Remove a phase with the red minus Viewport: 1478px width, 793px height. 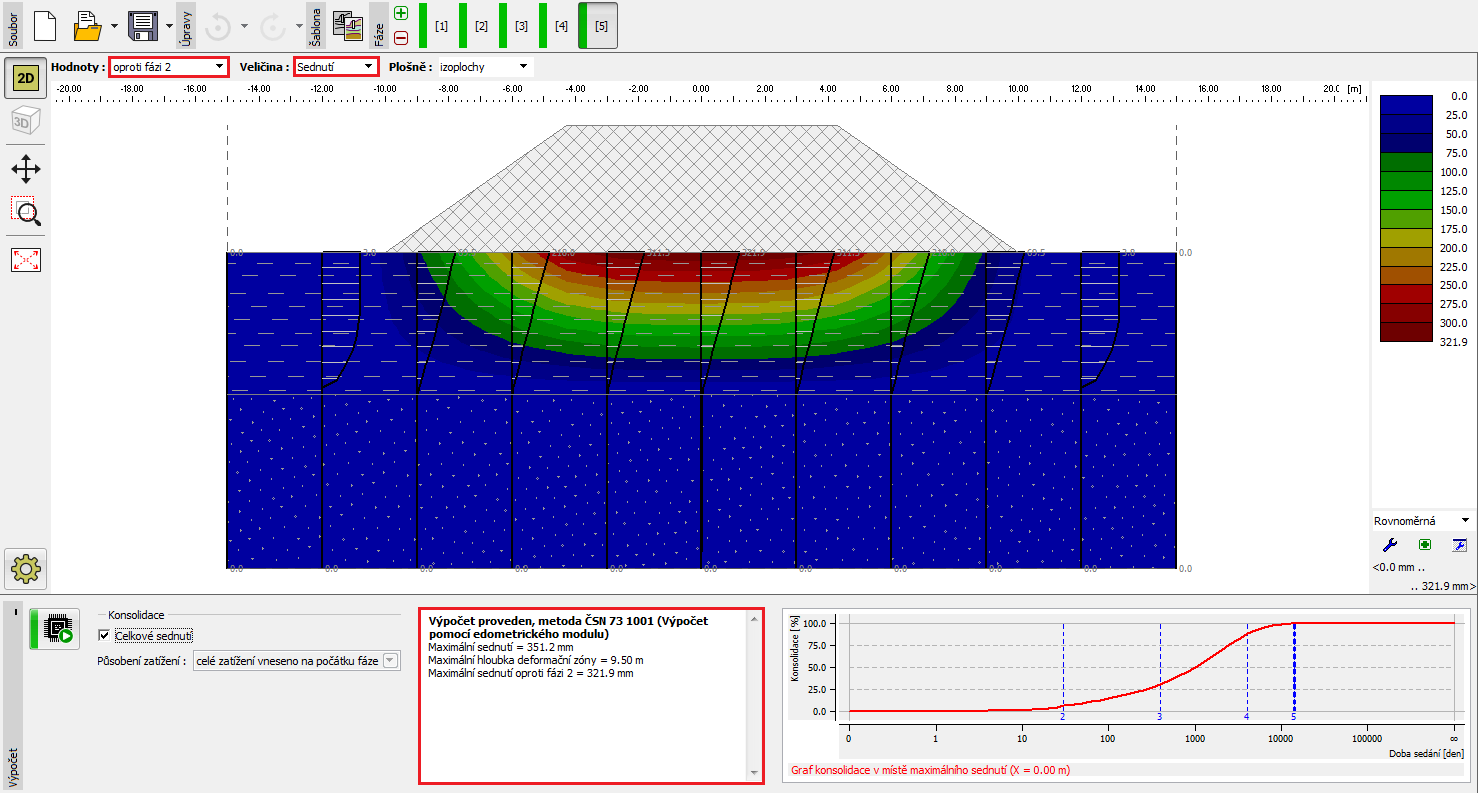(401, 38)
